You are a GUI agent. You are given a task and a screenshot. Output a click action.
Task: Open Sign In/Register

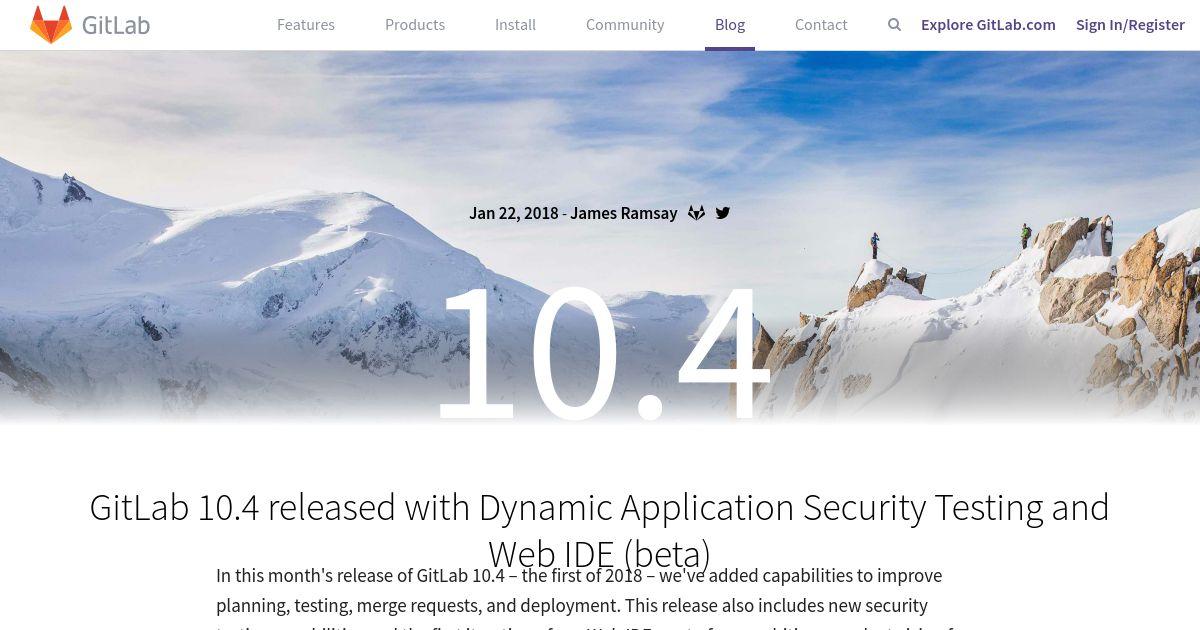tap(1130, 25)
